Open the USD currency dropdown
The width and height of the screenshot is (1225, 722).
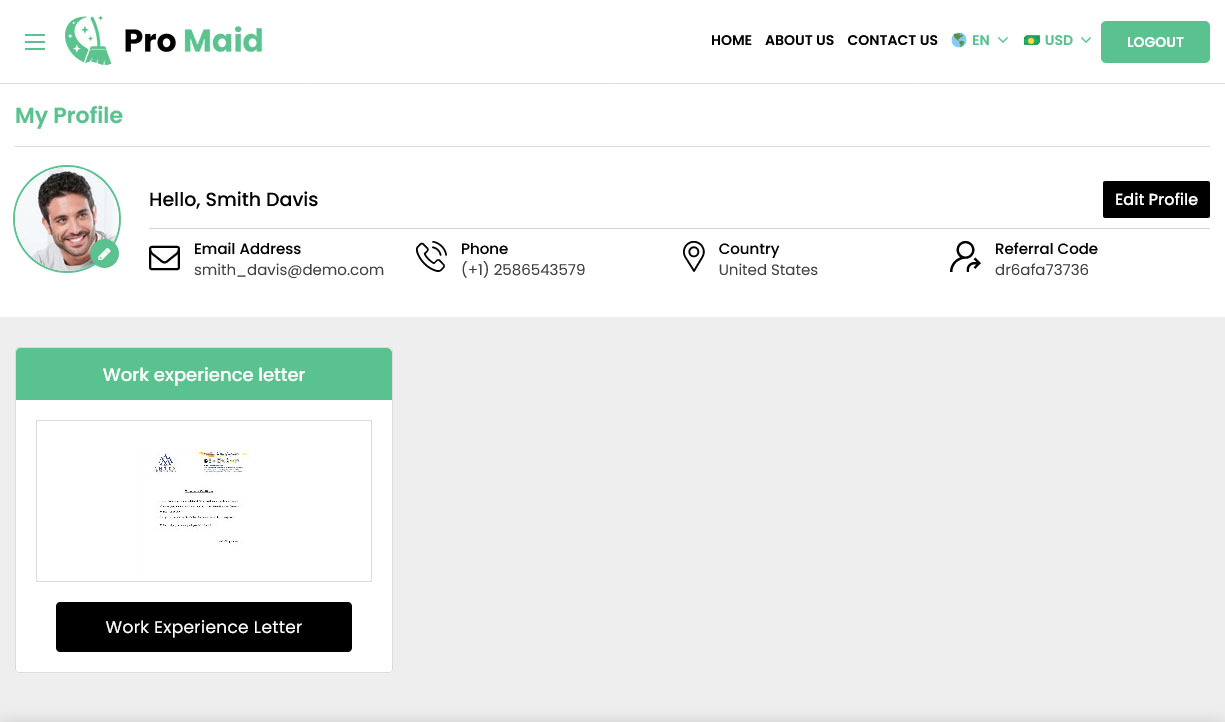click(1057, 40)
